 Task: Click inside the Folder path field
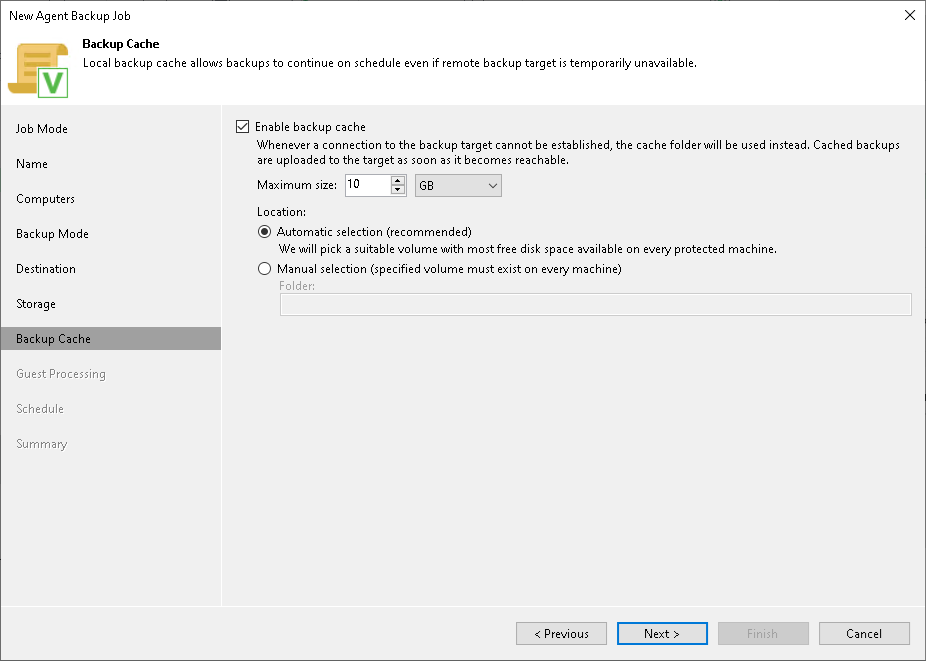click(595, 304)
